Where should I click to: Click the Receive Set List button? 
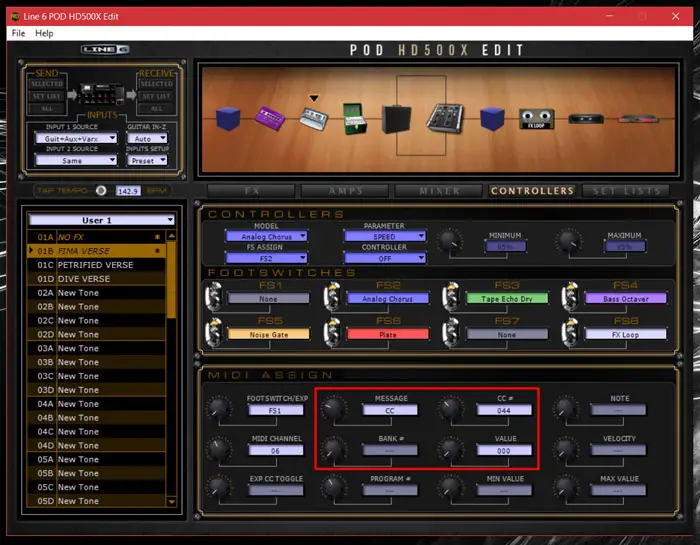156,96
